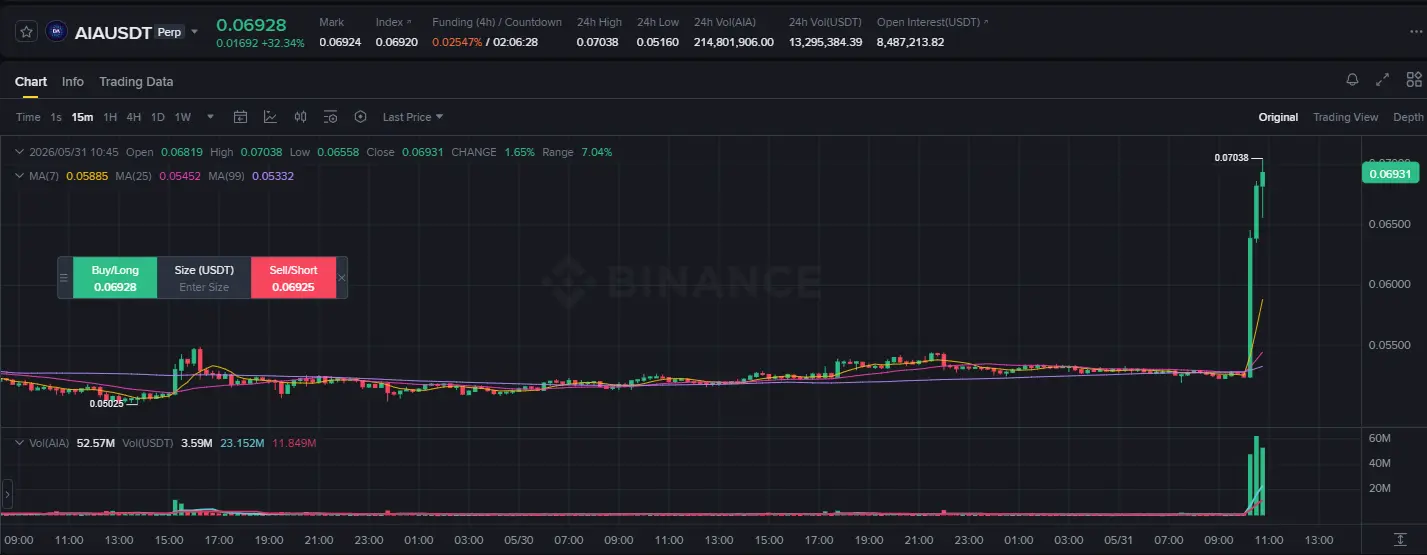Image resolution: width=1427 pixels, height=555 pixels.
Task: Grab the quick order widget handle icon
Action: point(65,278)
